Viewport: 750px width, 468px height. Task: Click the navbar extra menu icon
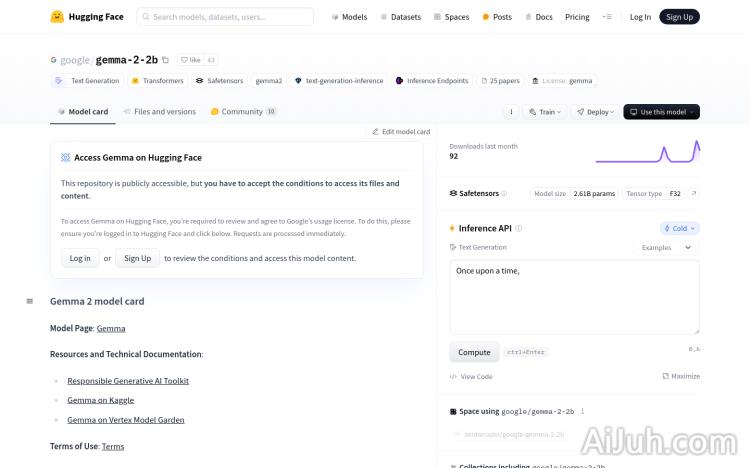point(607,17)
